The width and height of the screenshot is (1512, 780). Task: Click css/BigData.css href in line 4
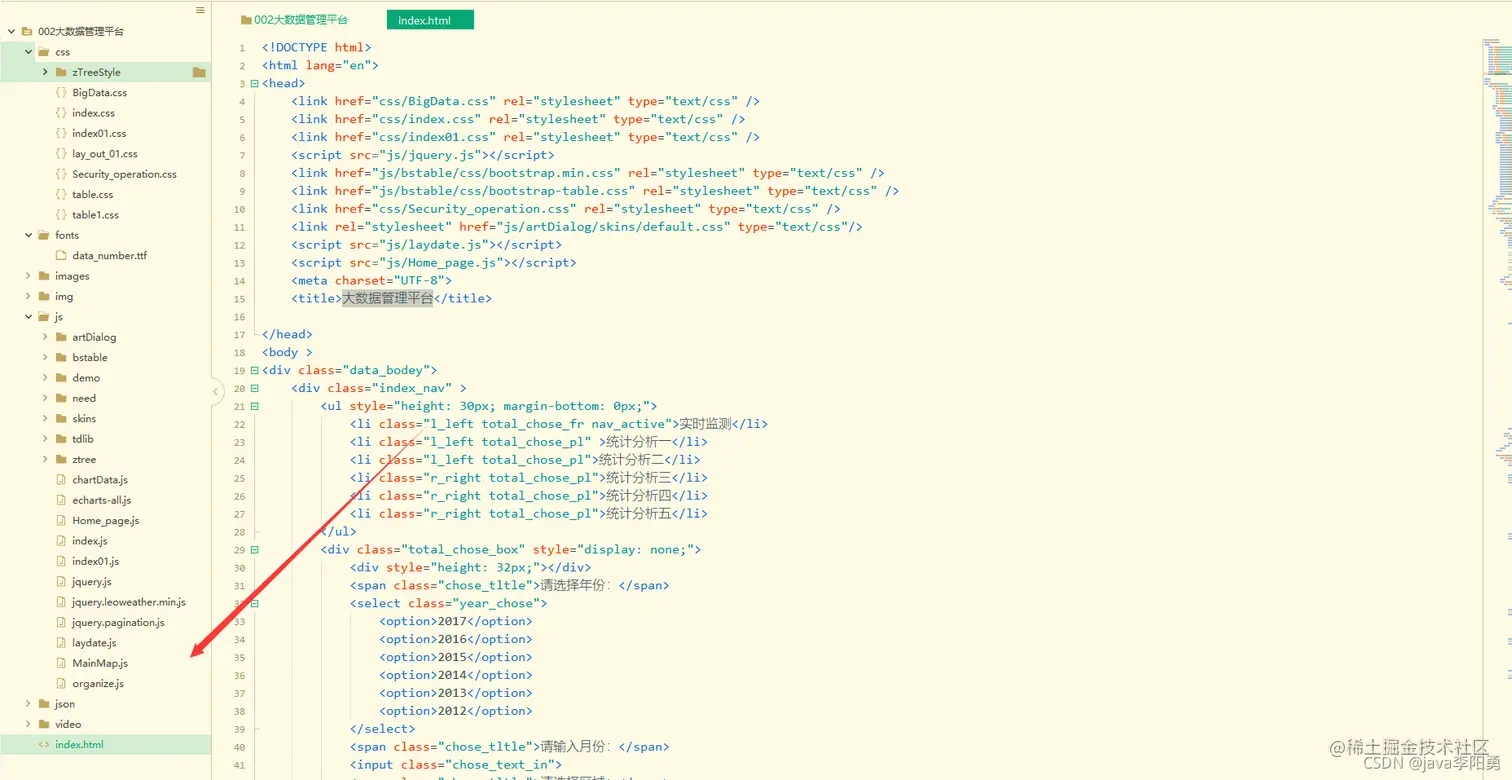(x=433, y=101)
